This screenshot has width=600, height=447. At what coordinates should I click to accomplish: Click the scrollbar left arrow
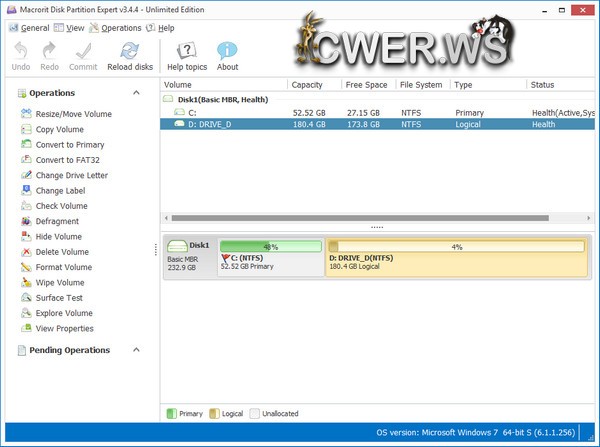(x=166, y=218)
